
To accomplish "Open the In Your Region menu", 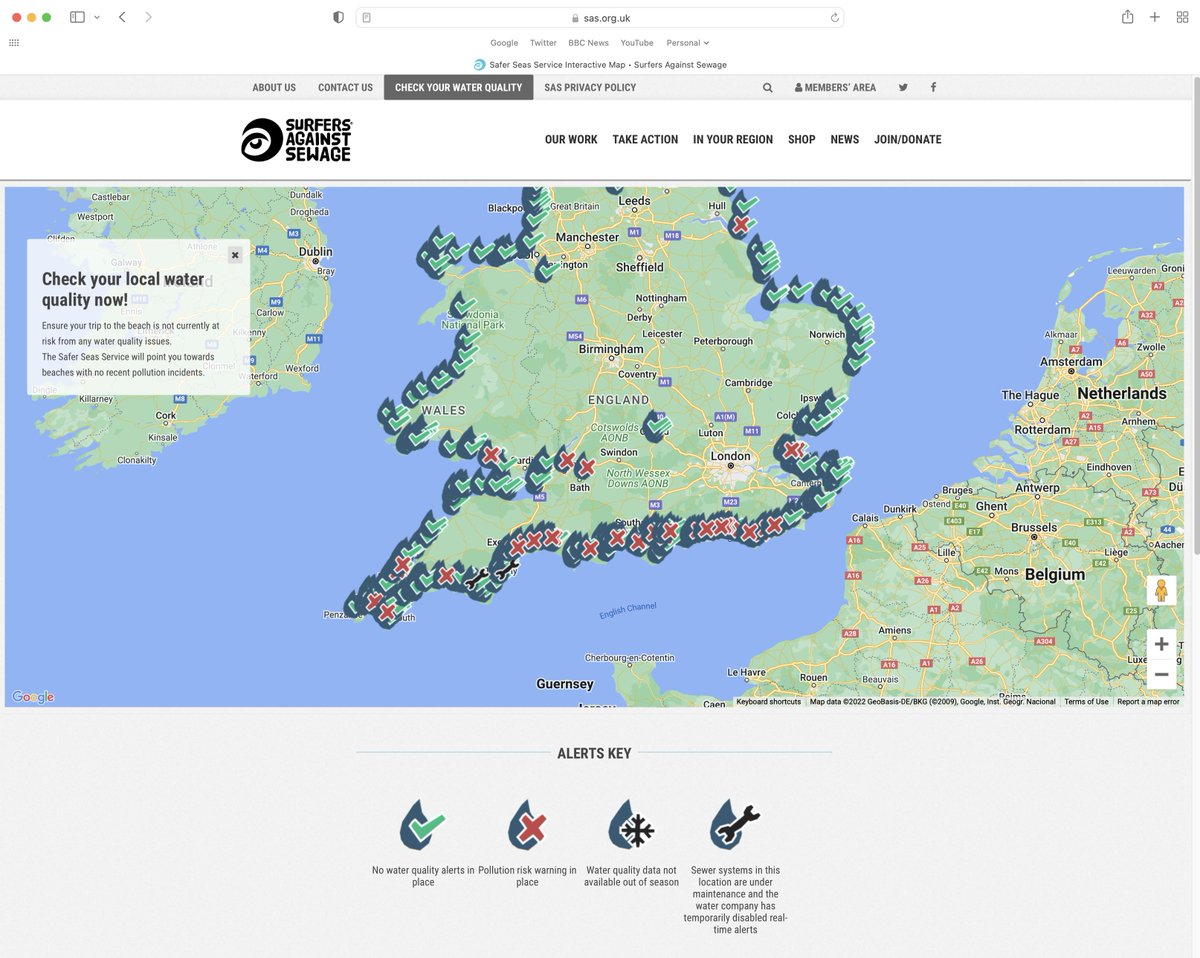I will coord(733,139).
